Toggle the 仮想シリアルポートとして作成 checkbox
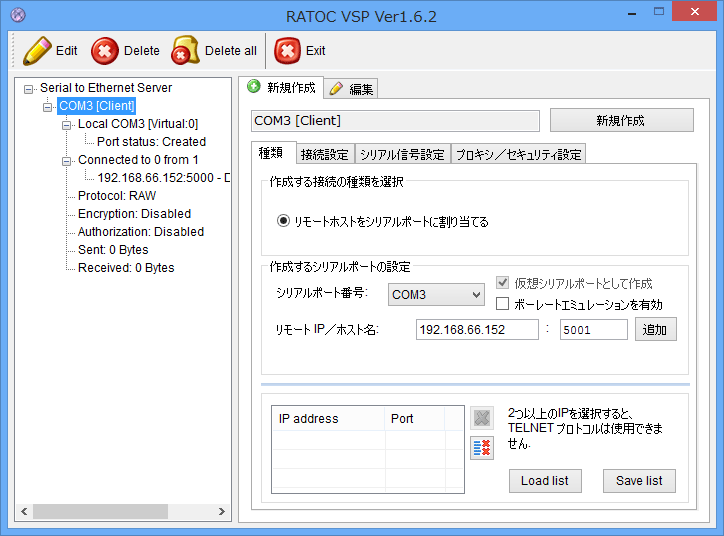The width and height of the screenshot is (724, 536). (x=502, y=283)
